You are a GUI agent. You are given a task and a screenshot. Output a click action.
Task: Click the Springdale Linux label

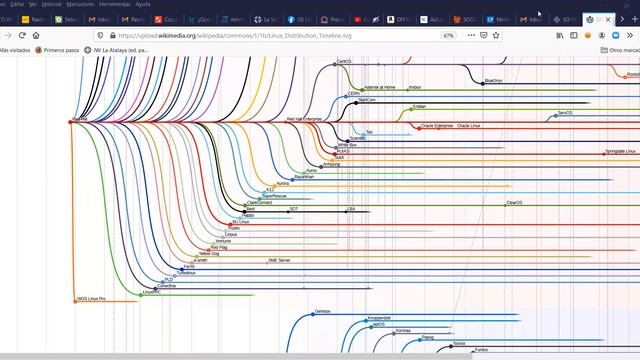pyautogui.click(x=620, y=151)
